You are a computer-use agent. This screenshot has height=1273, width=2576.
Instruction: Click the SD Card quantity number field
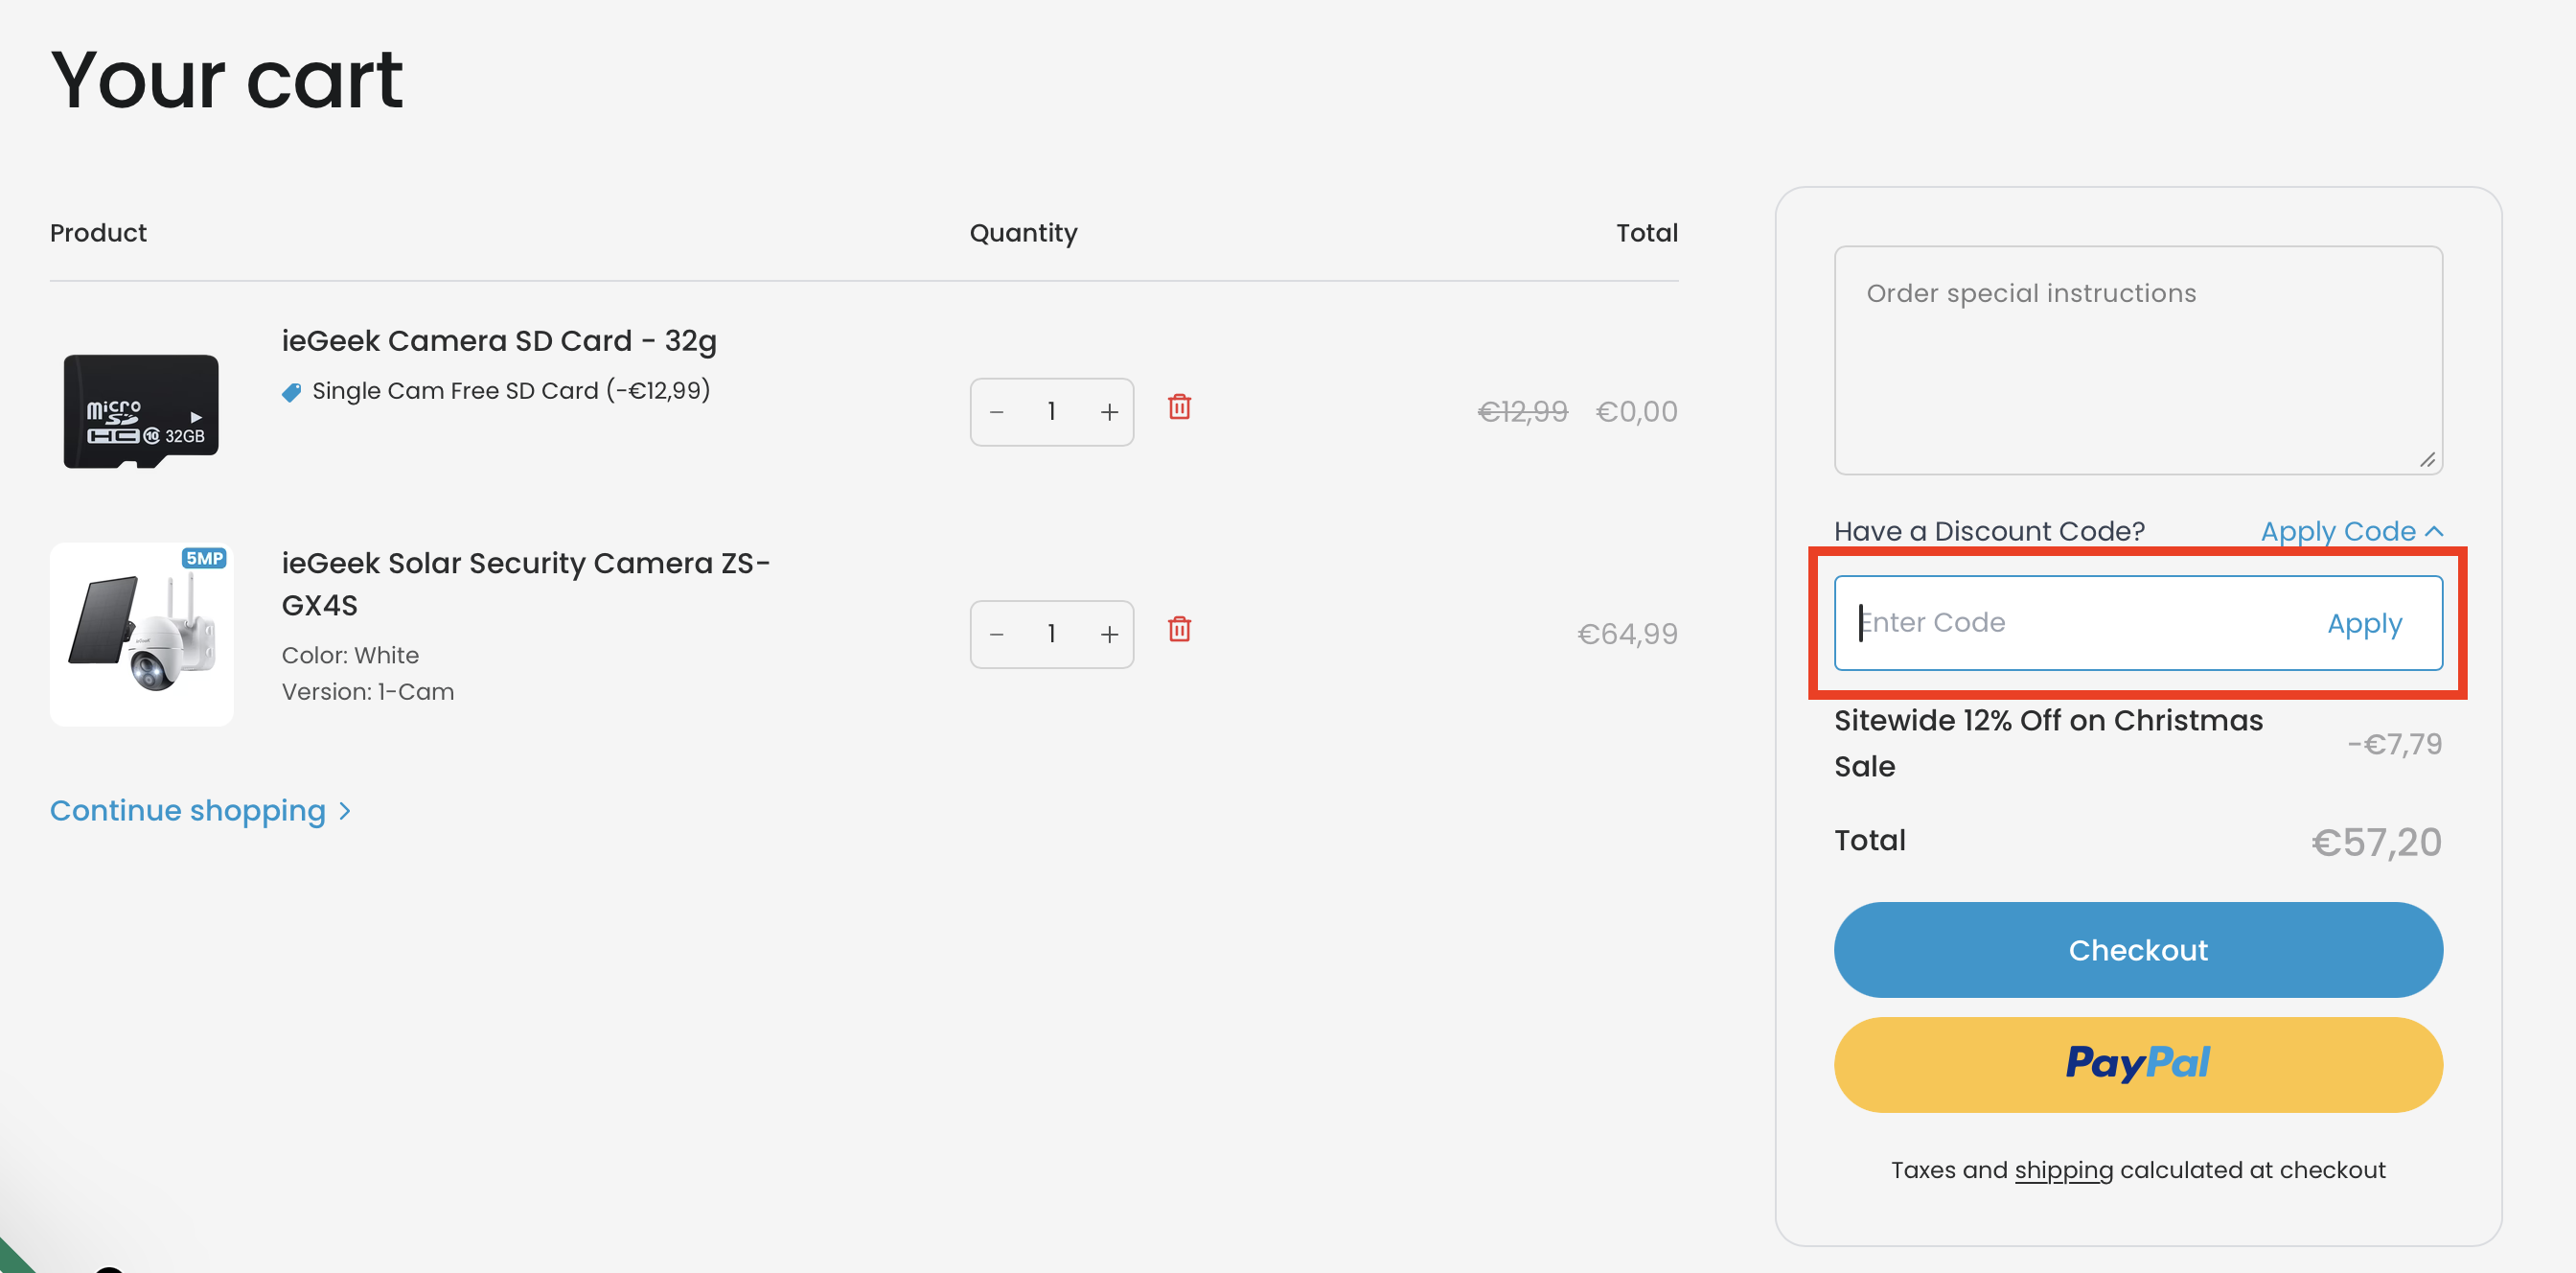(x=1051, y=412)
